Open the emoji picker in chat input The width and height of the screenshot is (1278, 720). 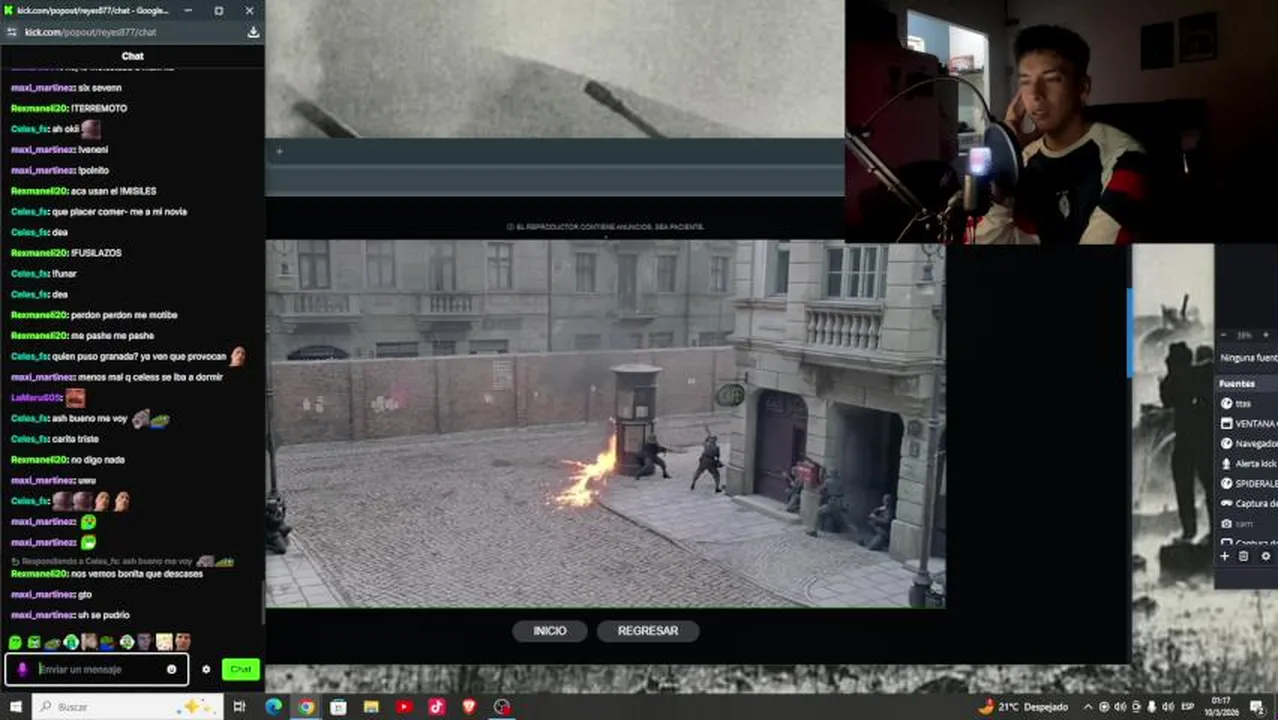pyautogui.click(x=172, y=669)
